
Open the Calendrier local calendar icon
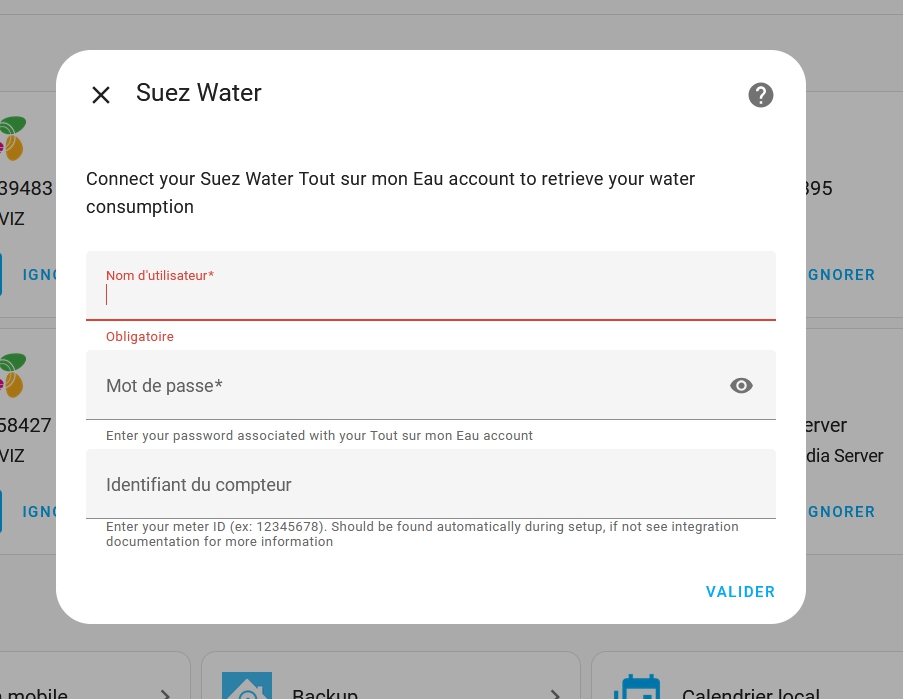(636, 686)
